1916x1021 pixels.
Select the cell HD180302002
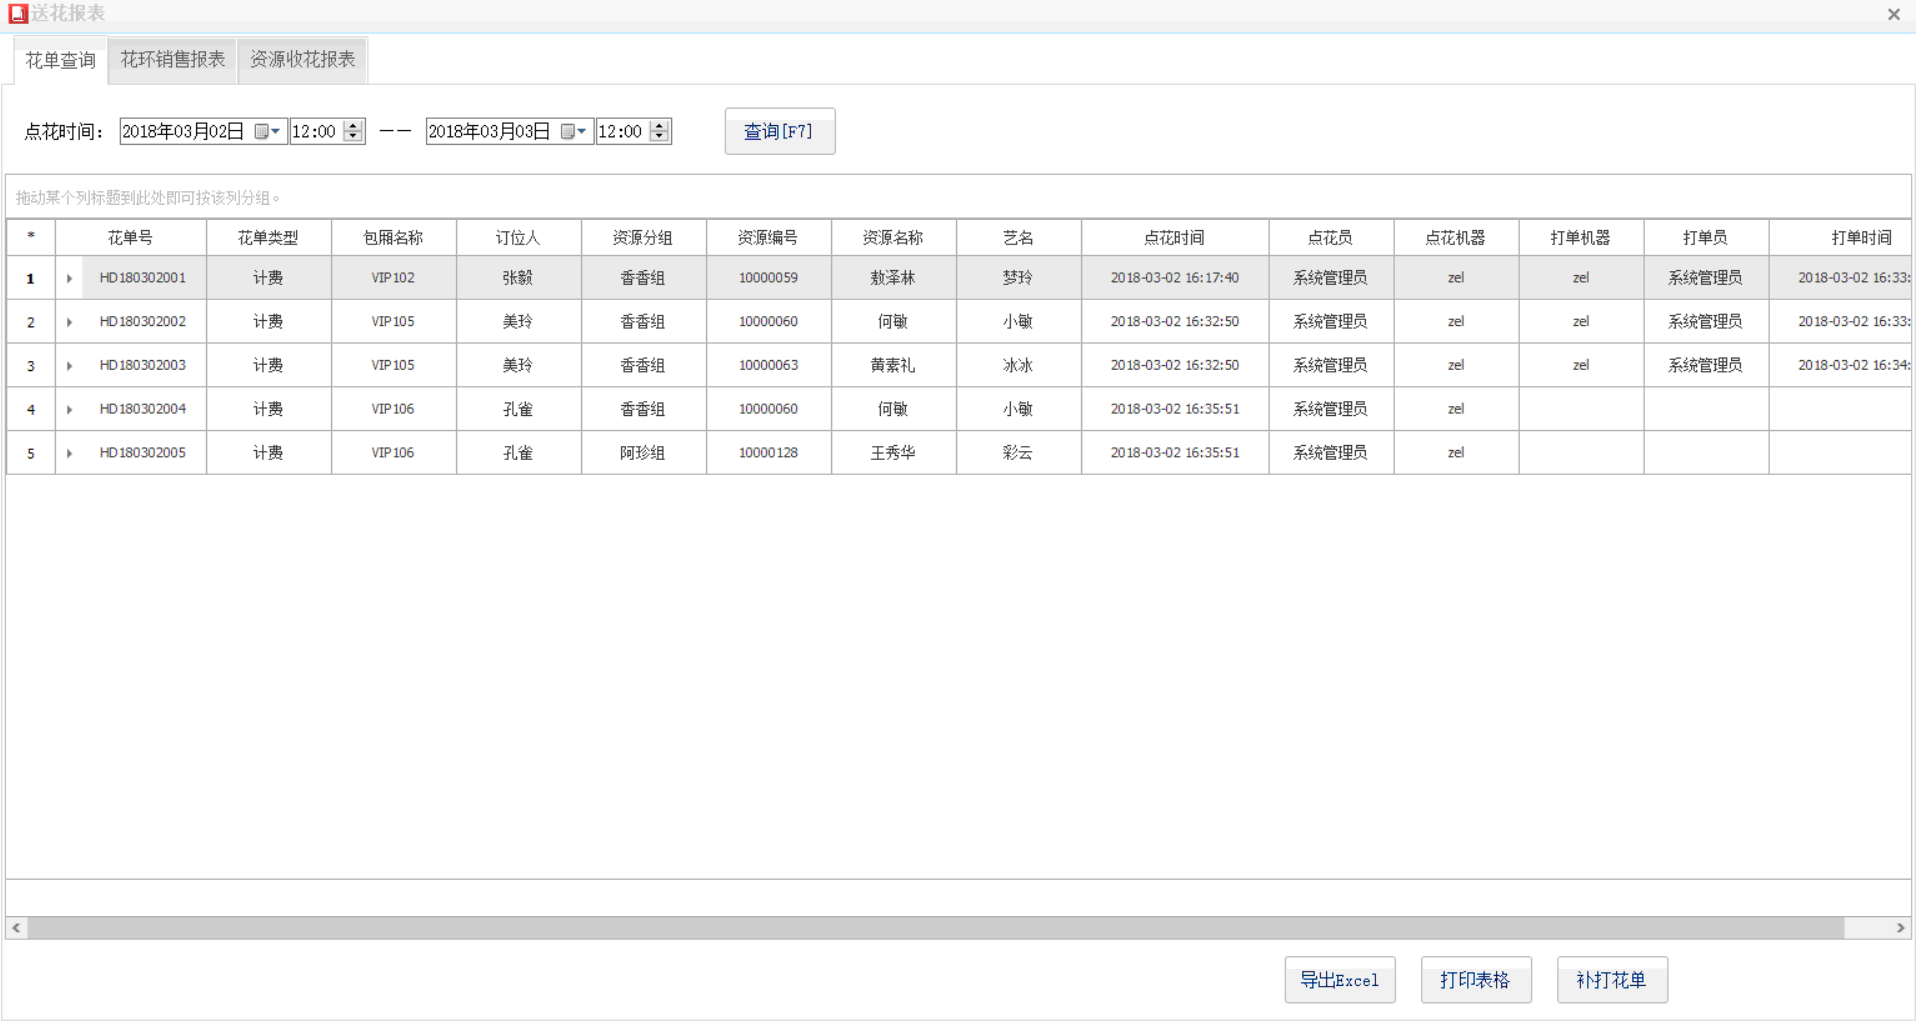click(143, 322)
